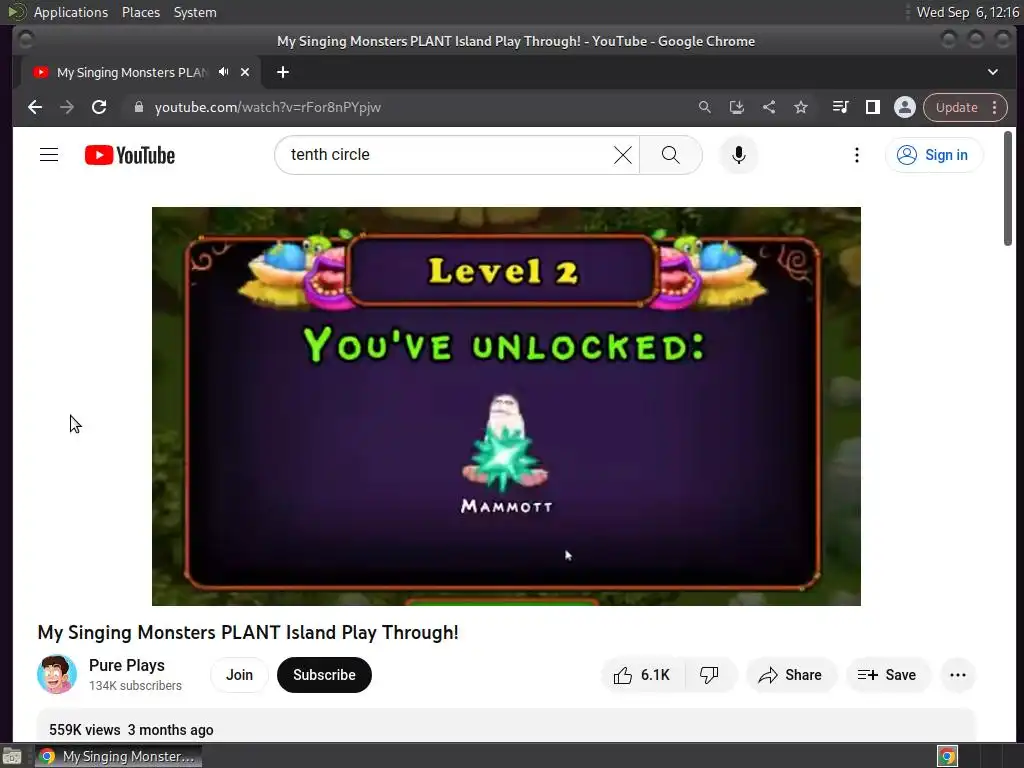The image size is (1024, 768).
Task: Click Chrome tray icon in bottom panel
Action: click(x=948, y=756)
